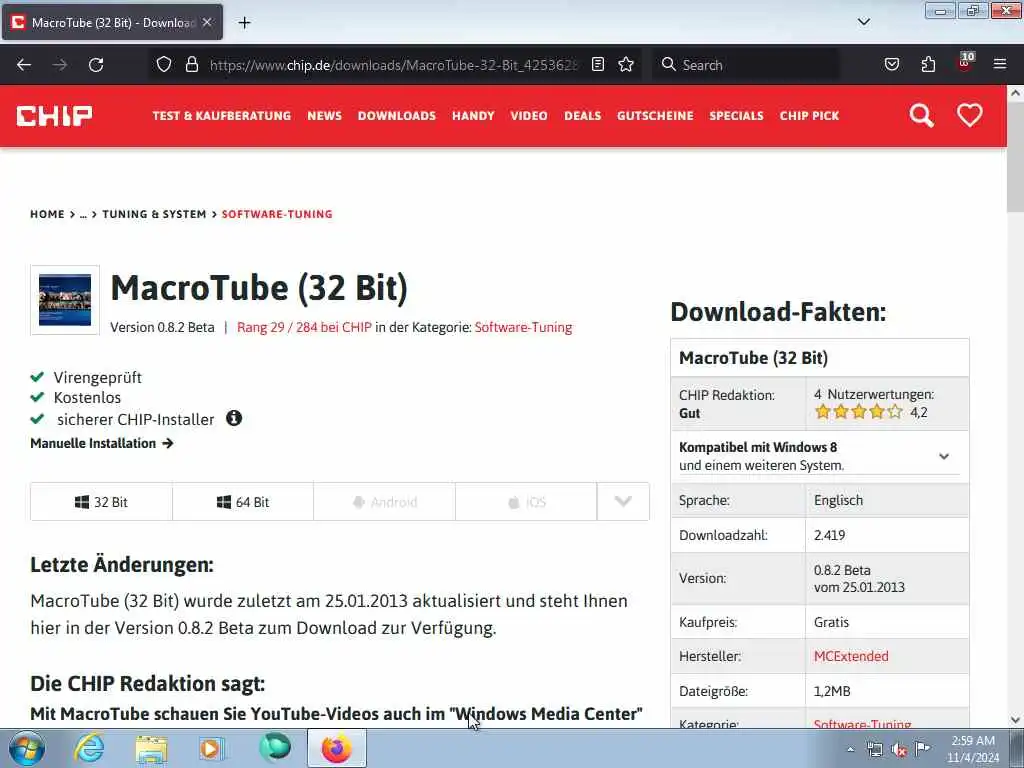Image resolution: width=1024 pixels, height=768 pixels.
Task: Click Rang 29 / 284 bei CHIP link
Action: point(304,327)
